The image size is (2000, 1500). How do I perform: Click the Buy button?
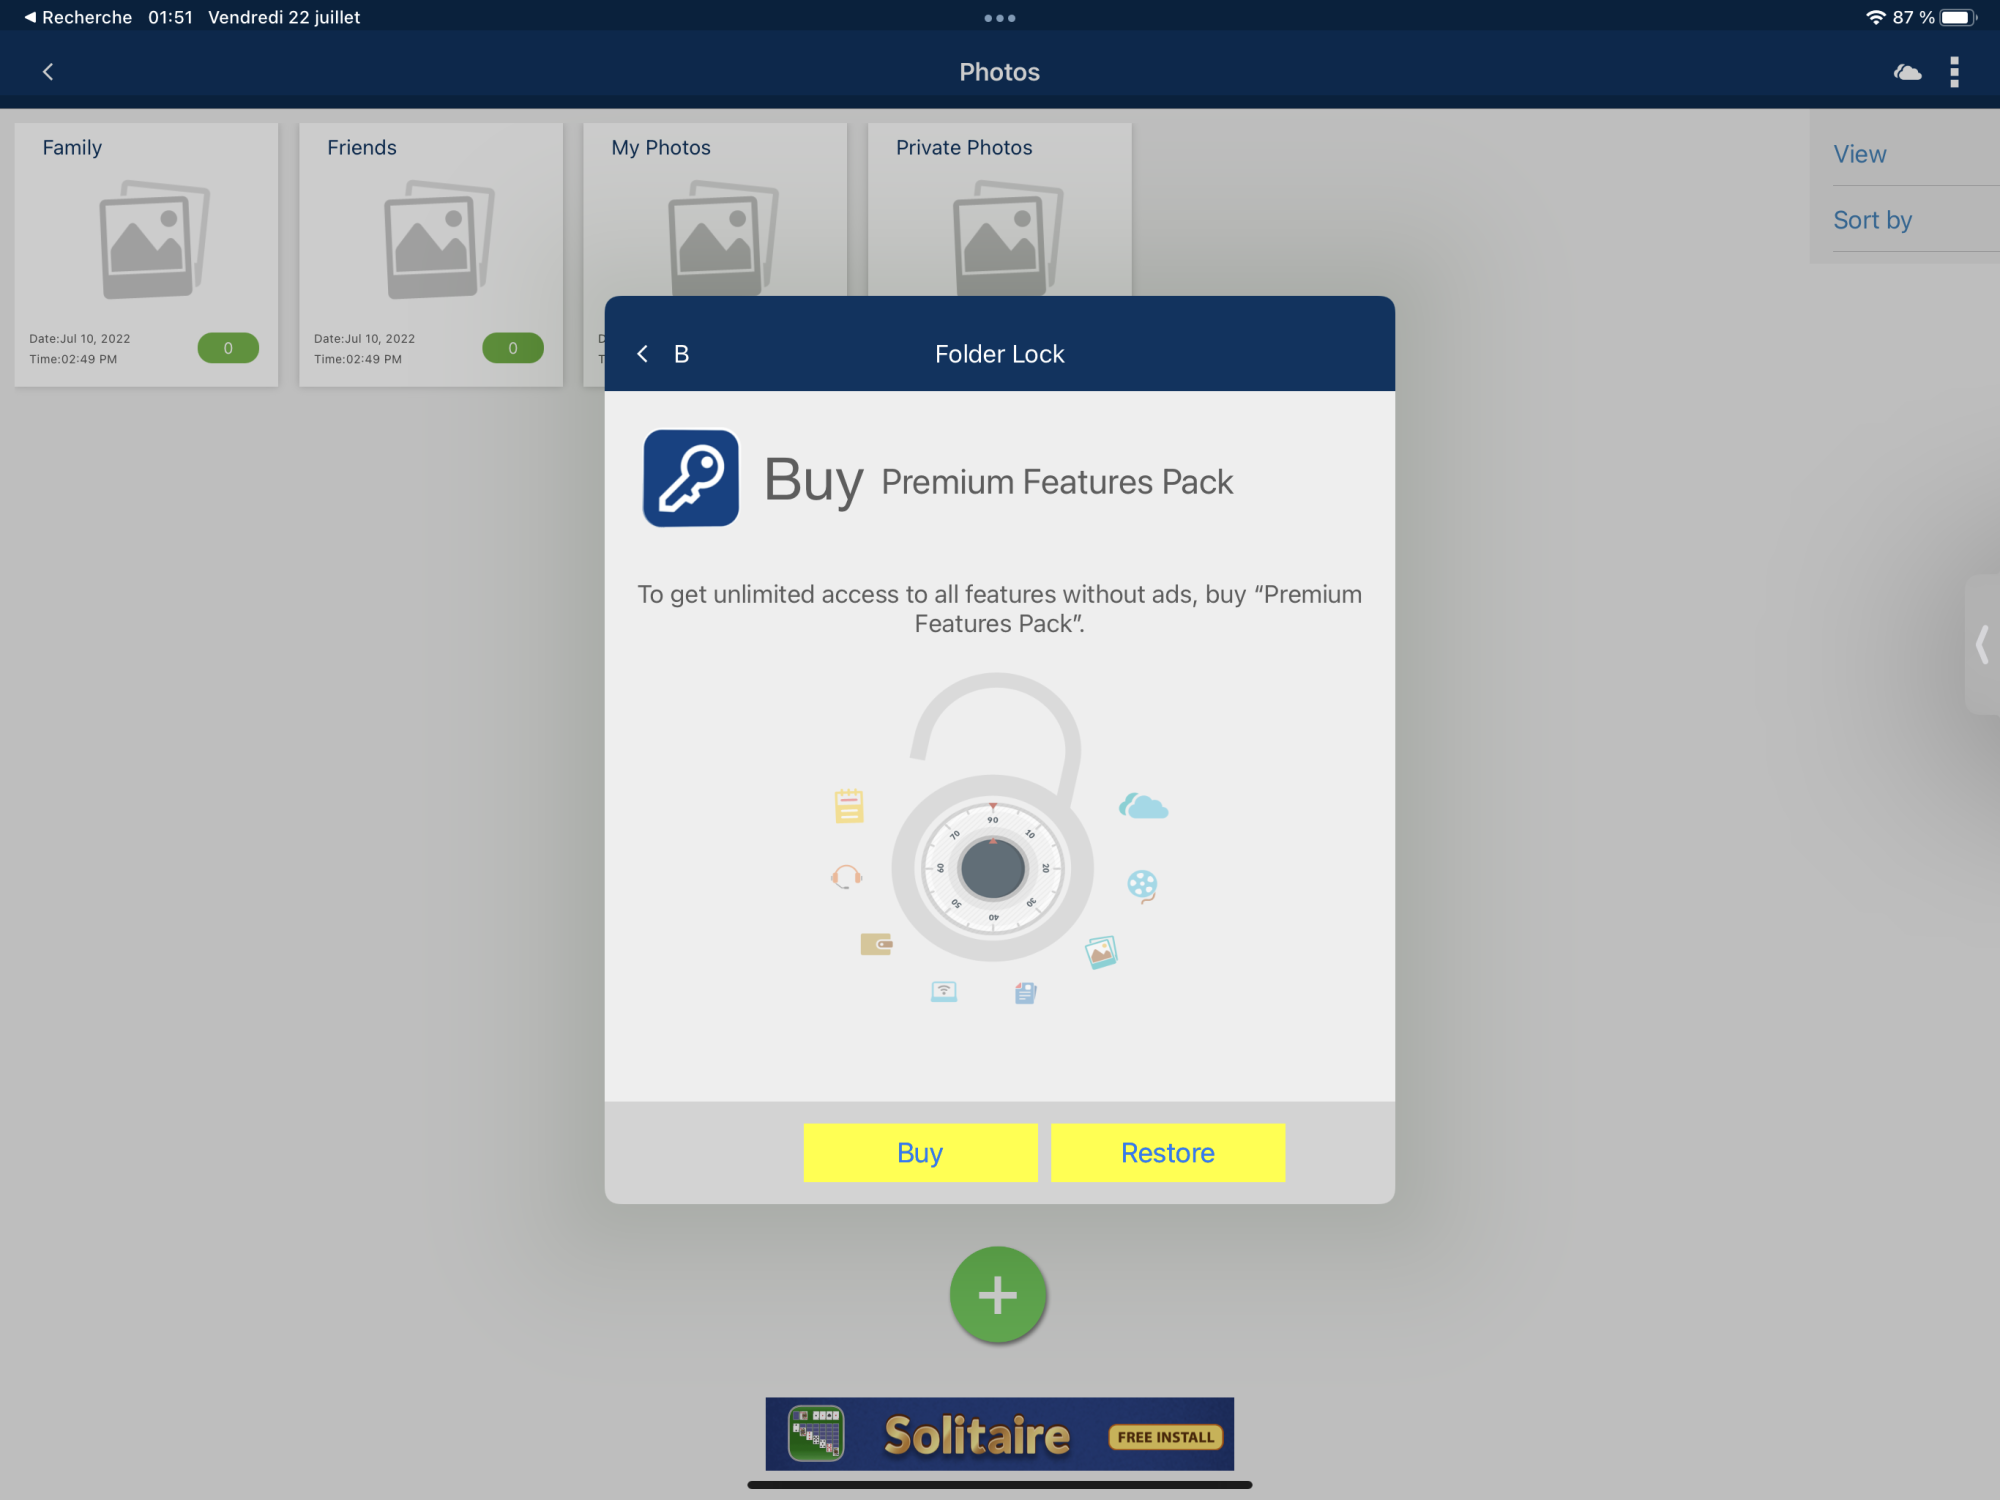920,1152
